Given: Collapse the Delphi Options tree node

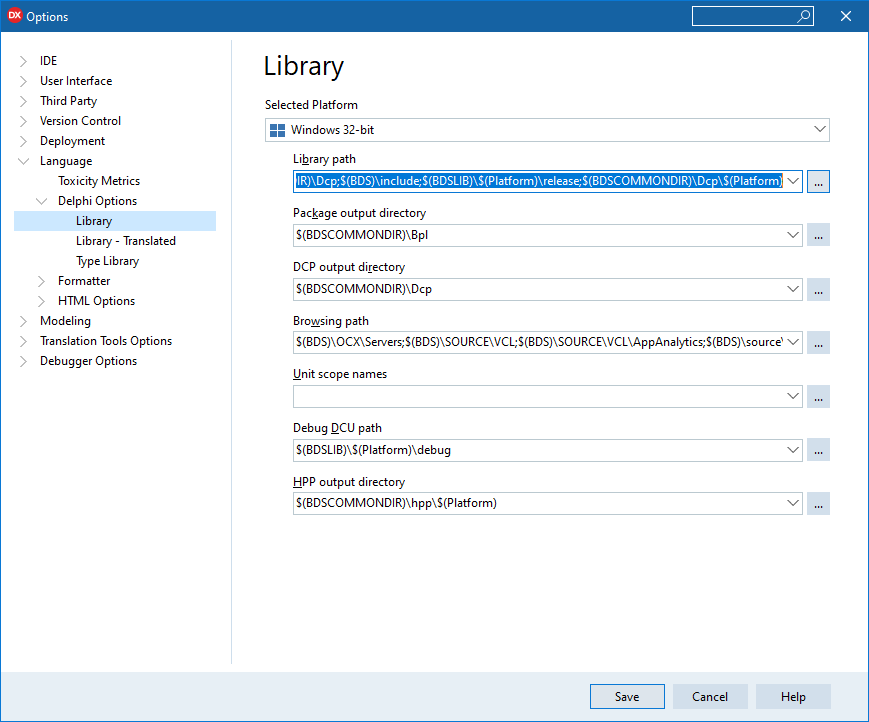Looking at the screenshot, I should click(x=42, y=201).
